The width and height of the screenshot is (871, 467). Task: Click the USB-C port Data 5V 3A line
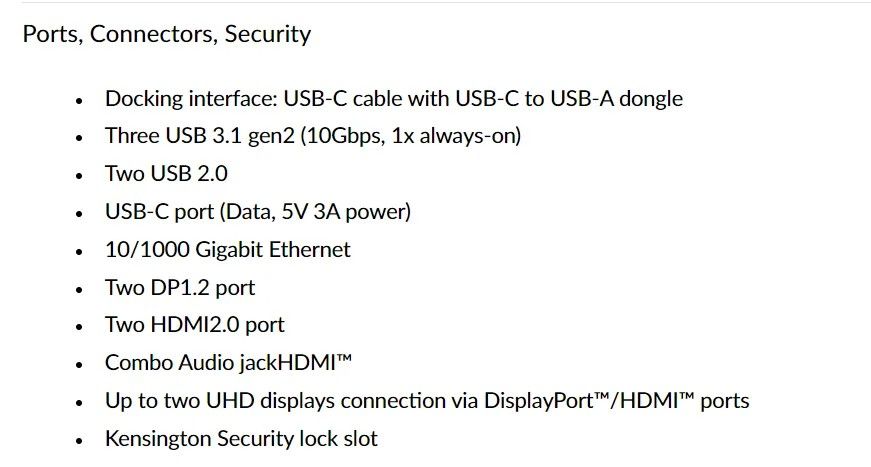point(258,212)
